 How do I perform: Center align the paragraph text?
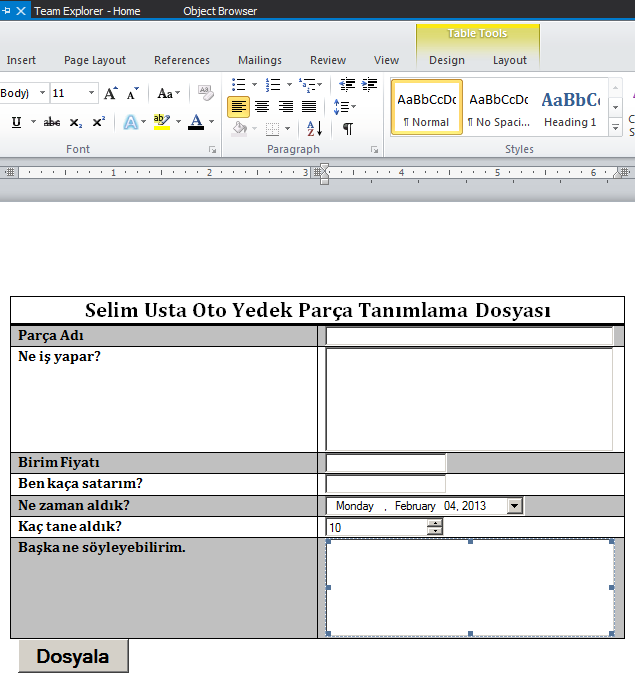(x=262, y=106)
